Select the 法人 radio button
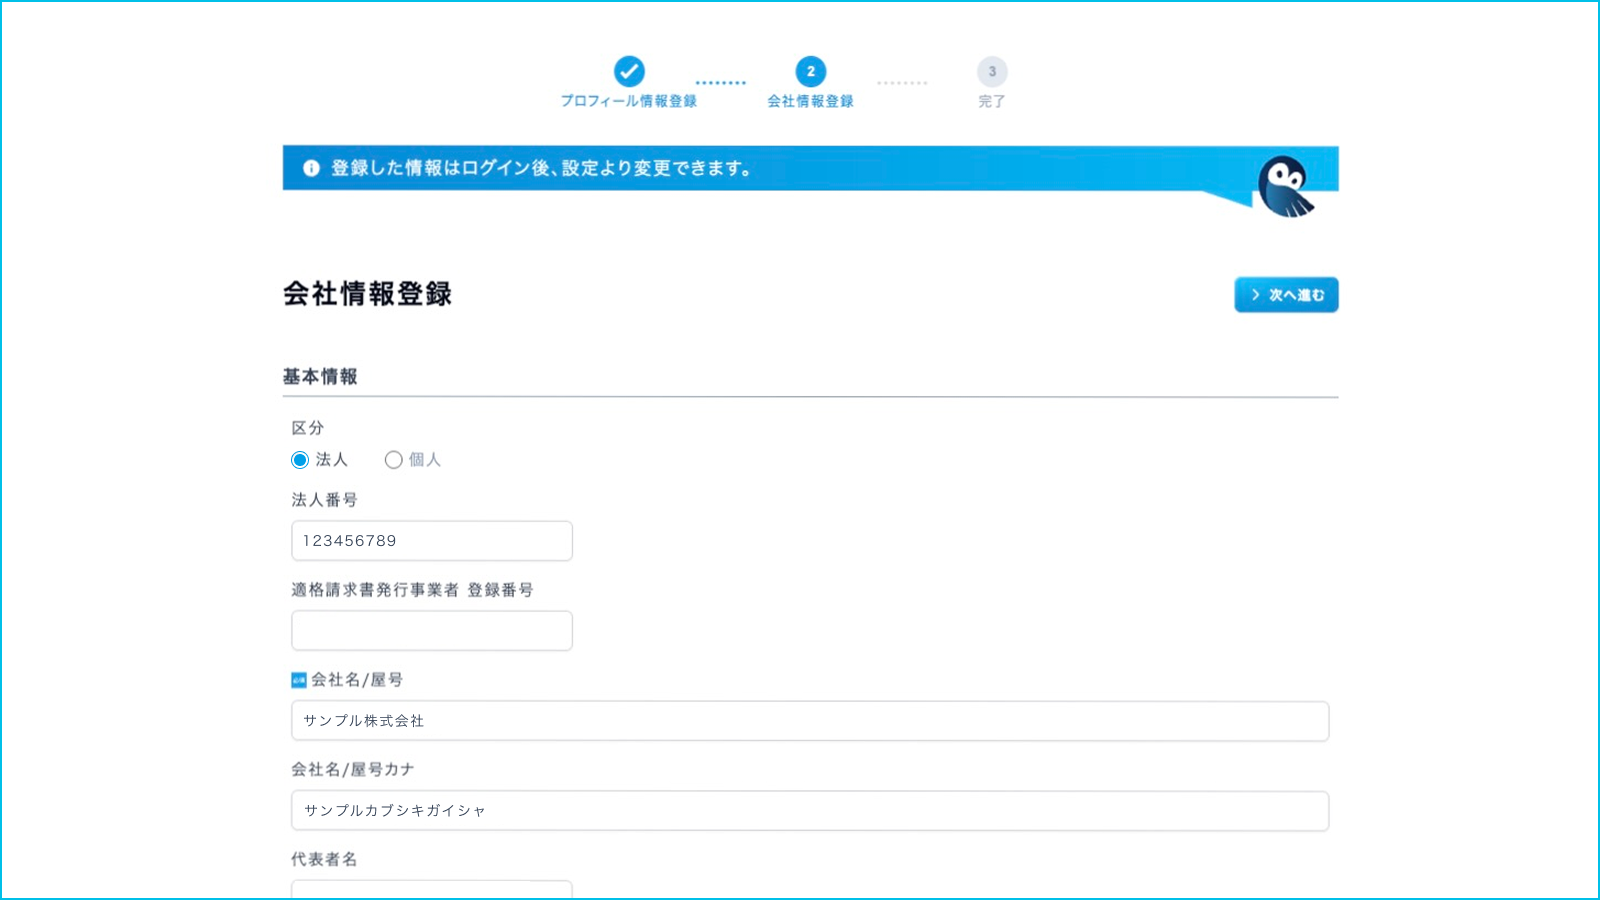Image resolution: width=1600 pixels, height=900 pixels. tap(300, 460)
